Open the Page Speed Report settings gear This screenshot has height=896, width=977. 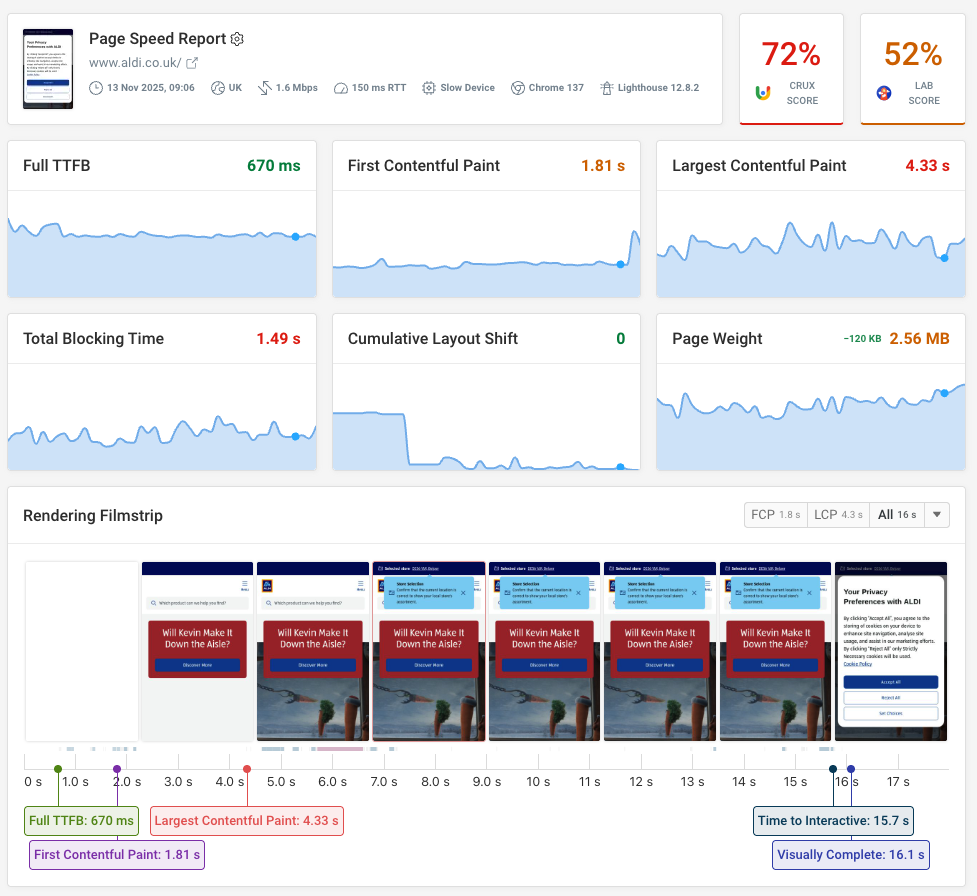point(237,39)
